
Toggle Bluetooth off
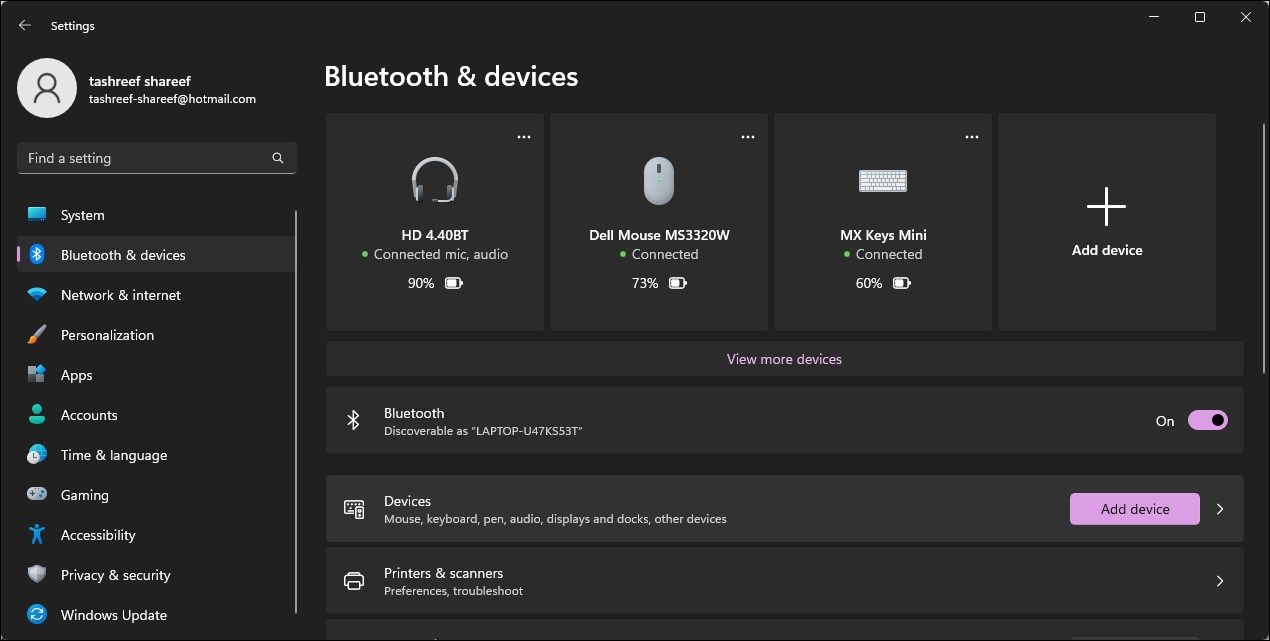[x=1207, y=420]
